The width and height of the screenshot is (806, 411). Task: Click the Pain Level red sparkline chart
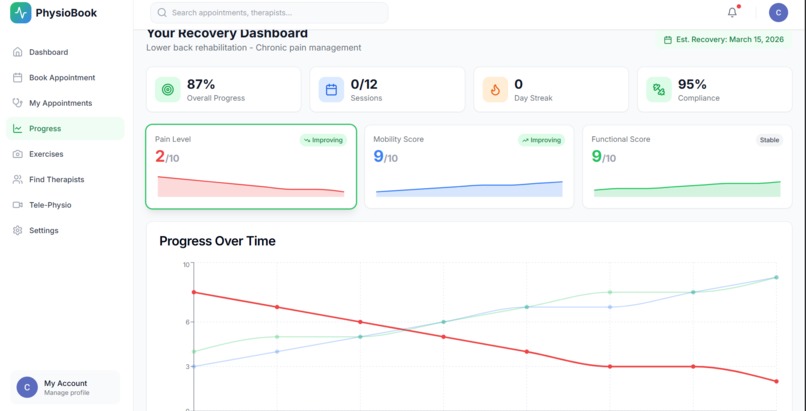pos(251,186)
